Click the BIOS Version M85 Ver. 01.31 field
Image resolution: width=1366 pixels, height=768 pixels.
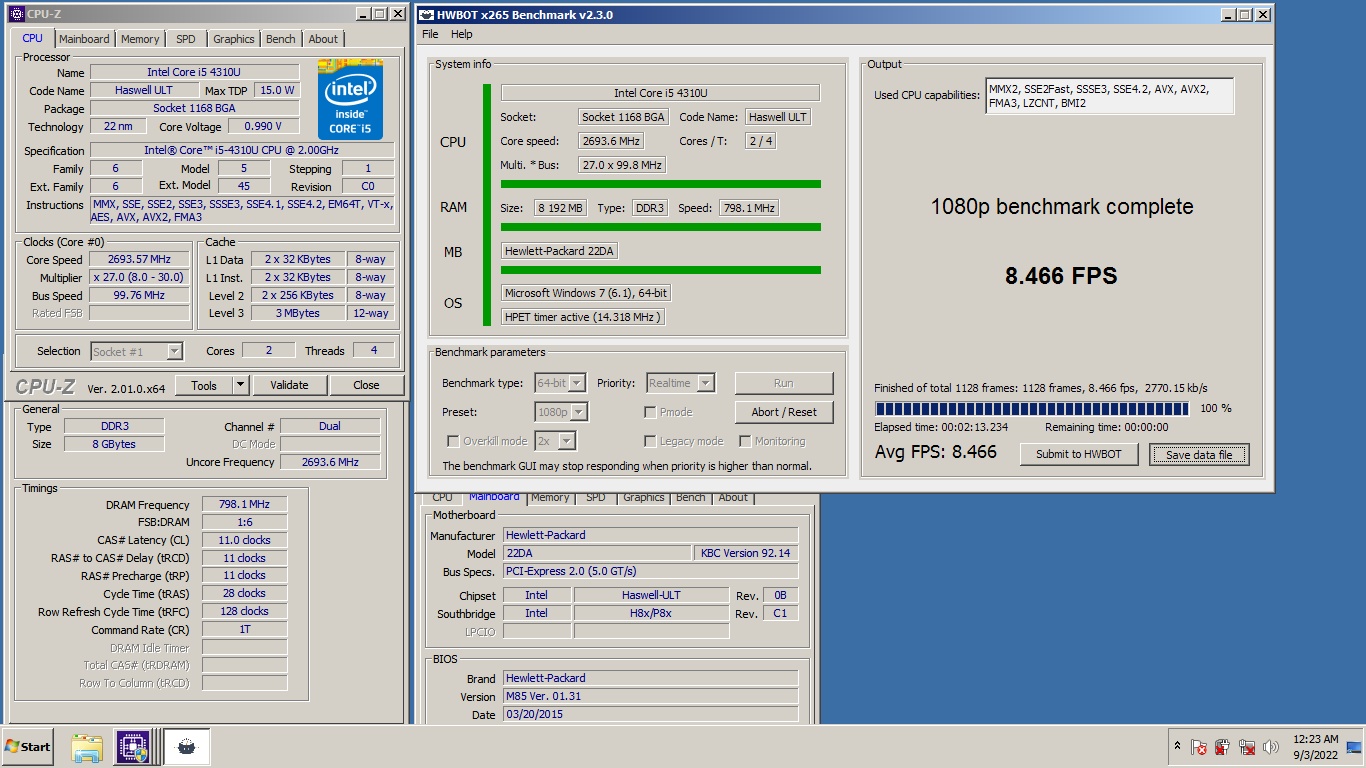[x=650, y=696]
